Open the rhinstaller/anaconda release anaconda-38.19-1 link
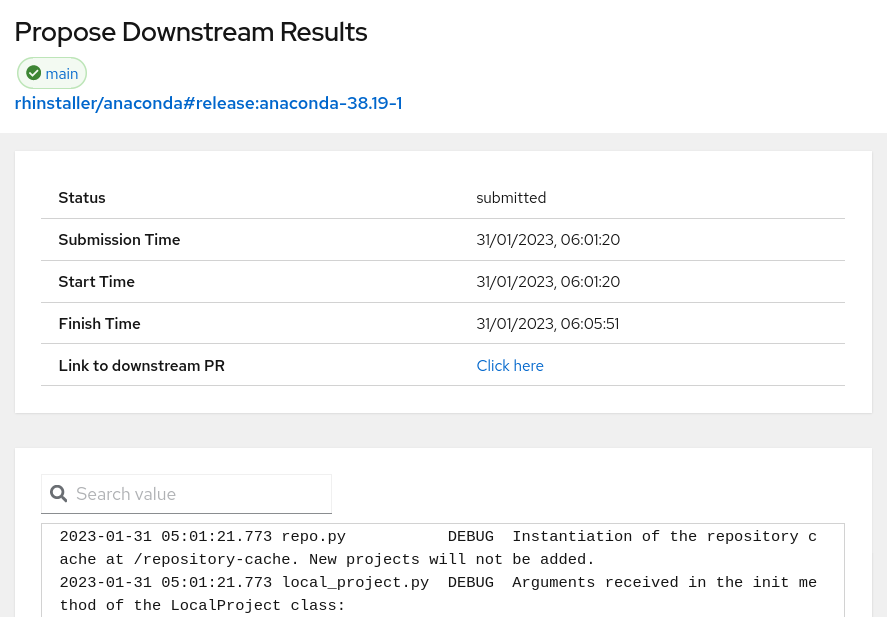887x617 pixels. tap(208, 103)
